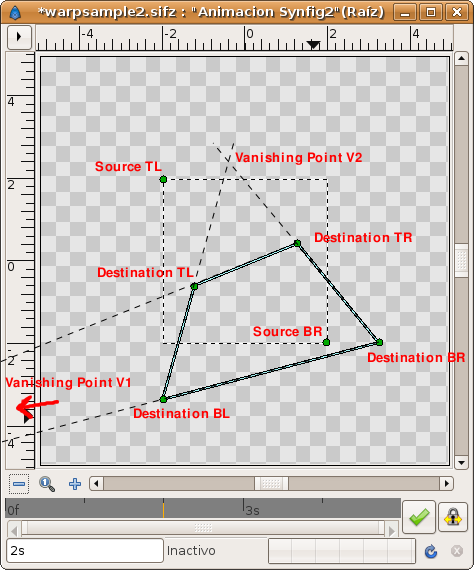Toggle the keyframe lock button
This screenshot has width=474, height=570.
(453, 517)
